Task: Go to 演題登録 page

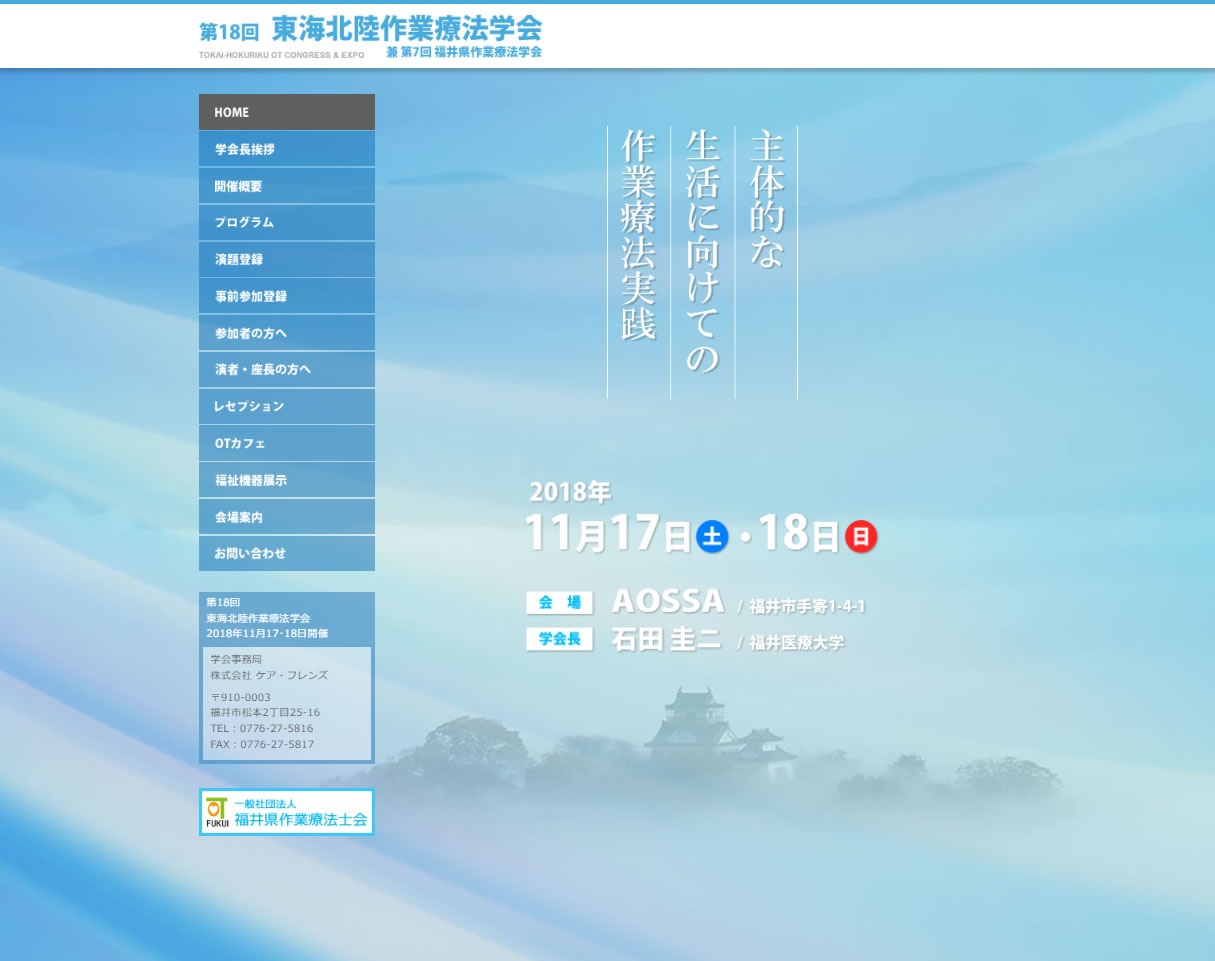Action: click(x=286, y=259)
